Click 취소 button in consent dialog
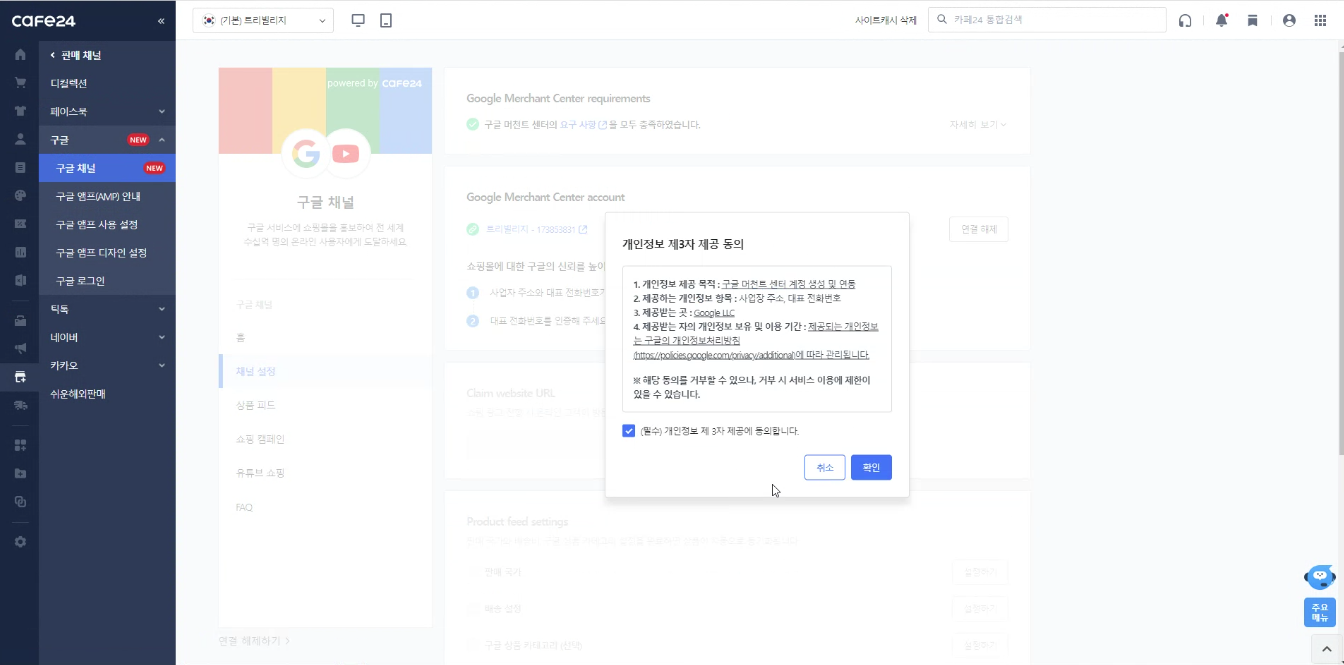Screen dimensions: 1344x665 (825, 467)
